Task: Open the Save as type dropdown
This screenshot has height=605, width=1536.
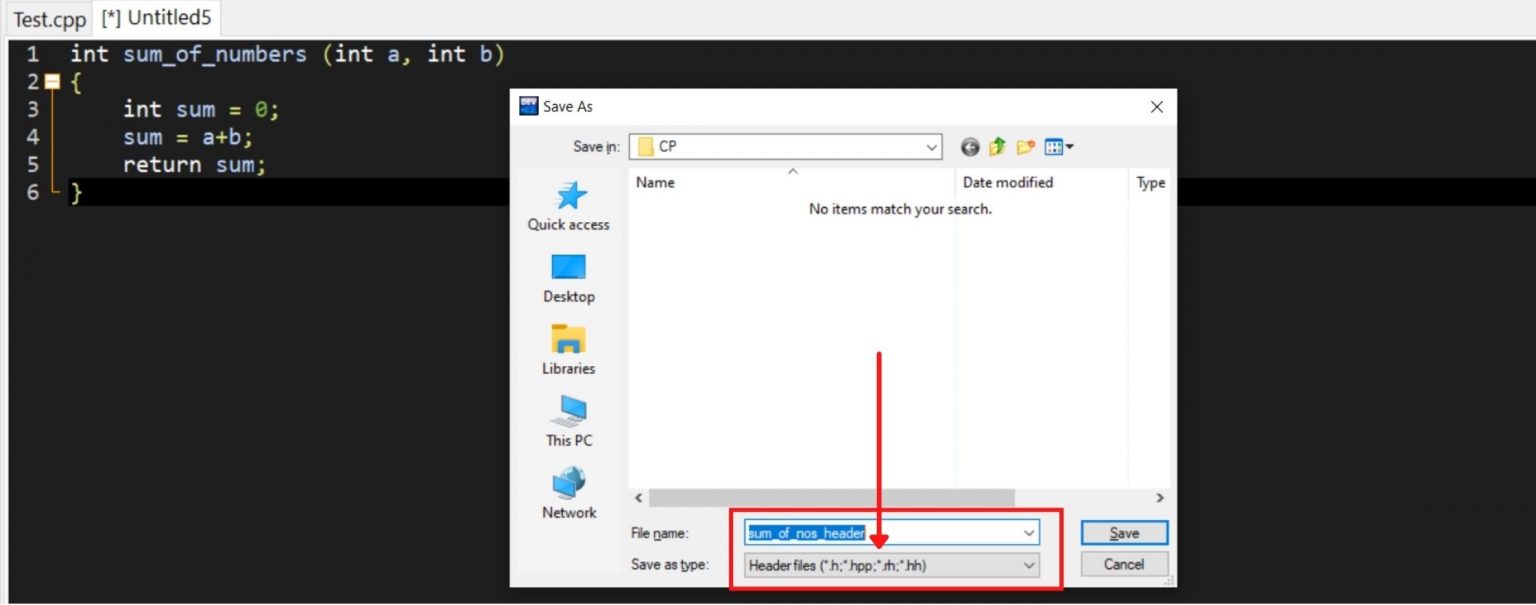Action: [892, 565]
